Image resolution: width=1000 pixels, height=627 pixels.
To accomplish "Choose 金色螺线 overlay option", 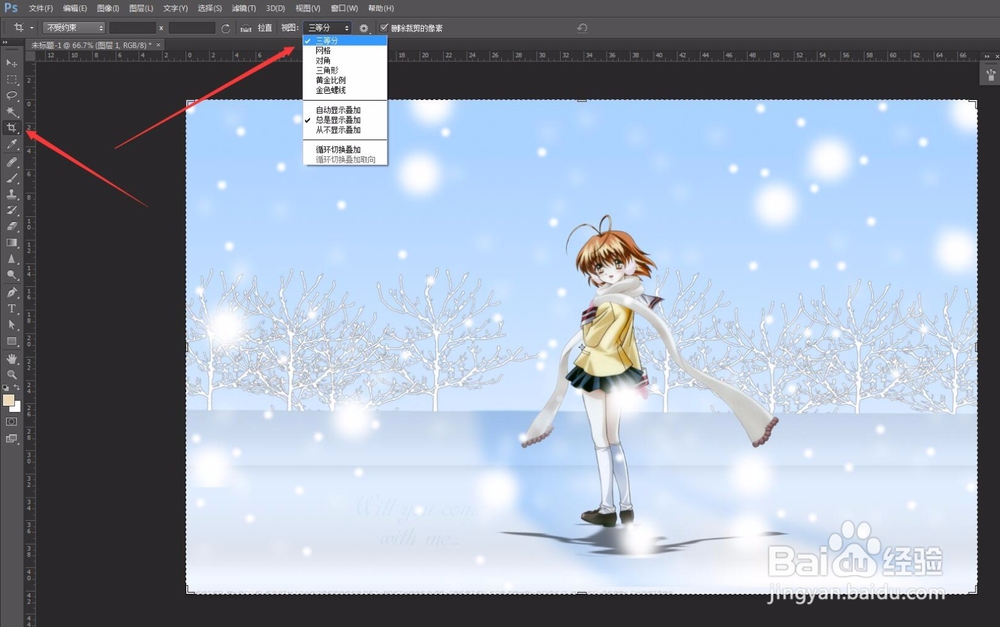I will pos(345,90).
